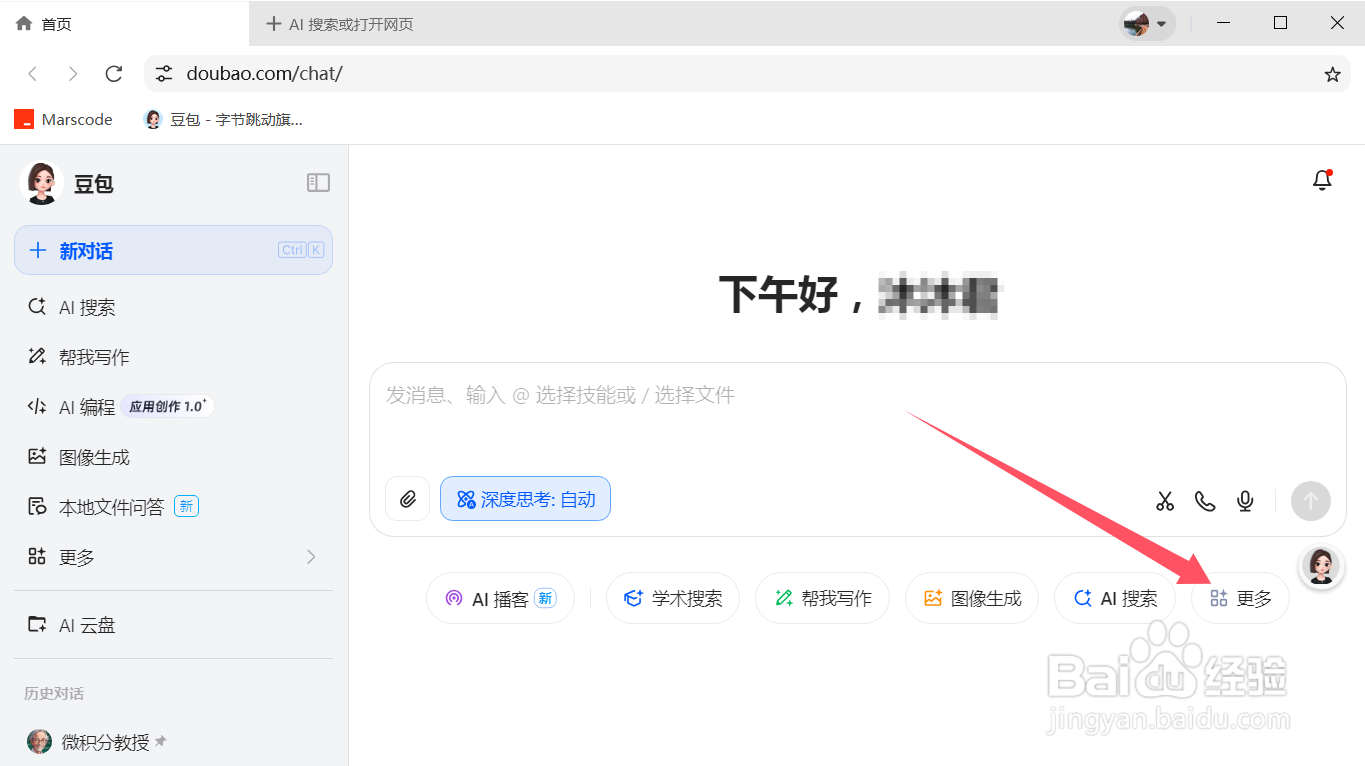1365x766 pixels.
Task: Open AI 编程 in the sidebar
Action: coord(173,407)
